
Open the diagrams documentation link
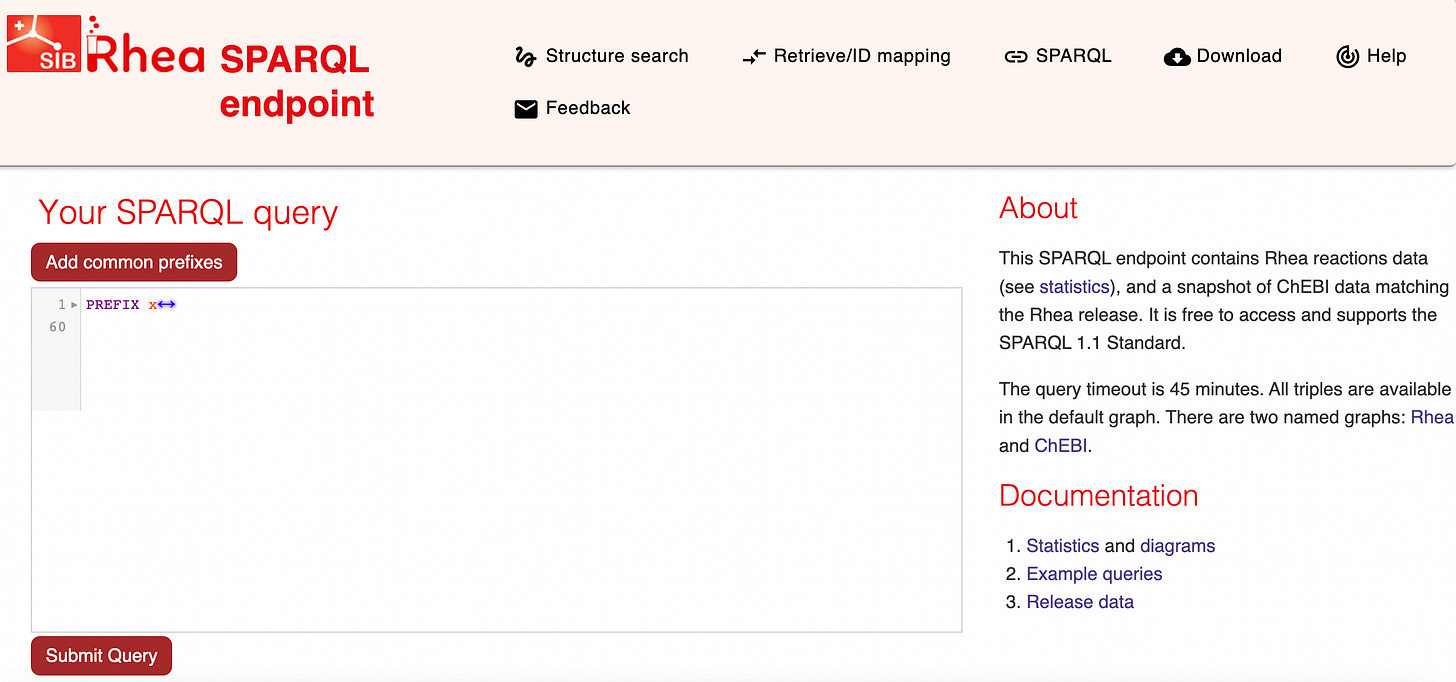point(1178,546)
